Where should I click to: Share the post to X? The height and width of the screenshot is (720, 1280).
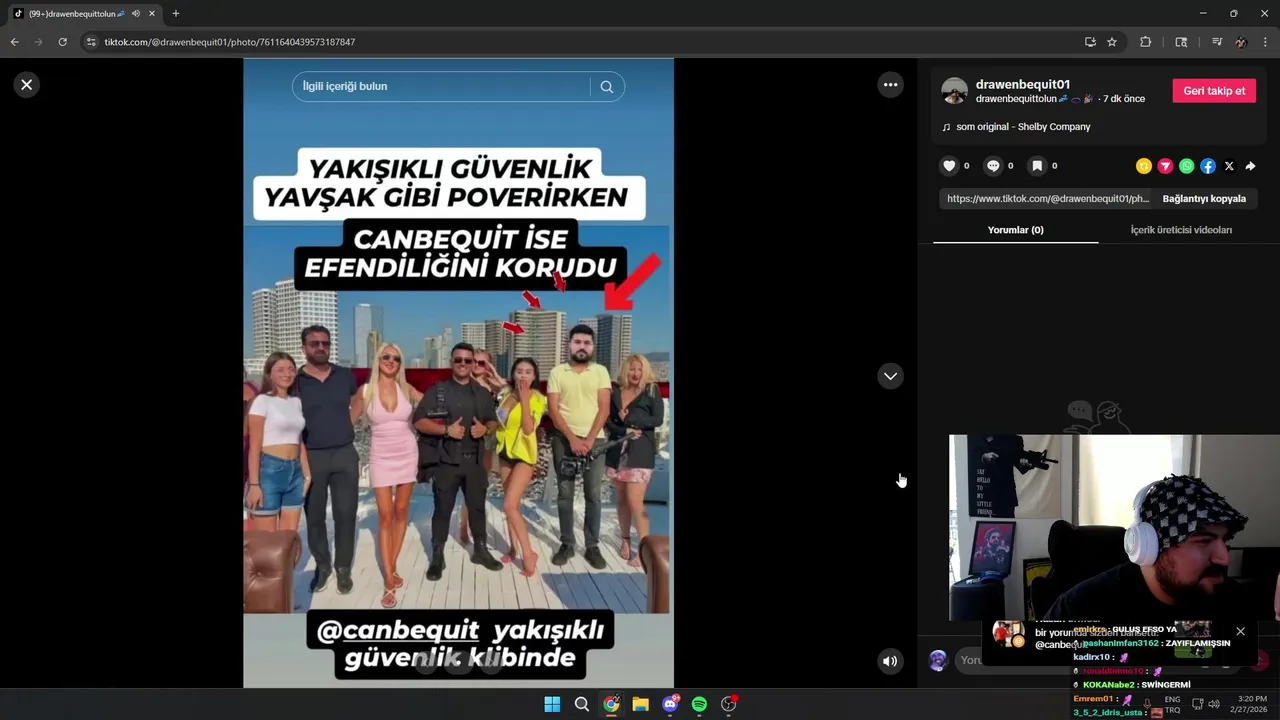tap(1229, 166)
